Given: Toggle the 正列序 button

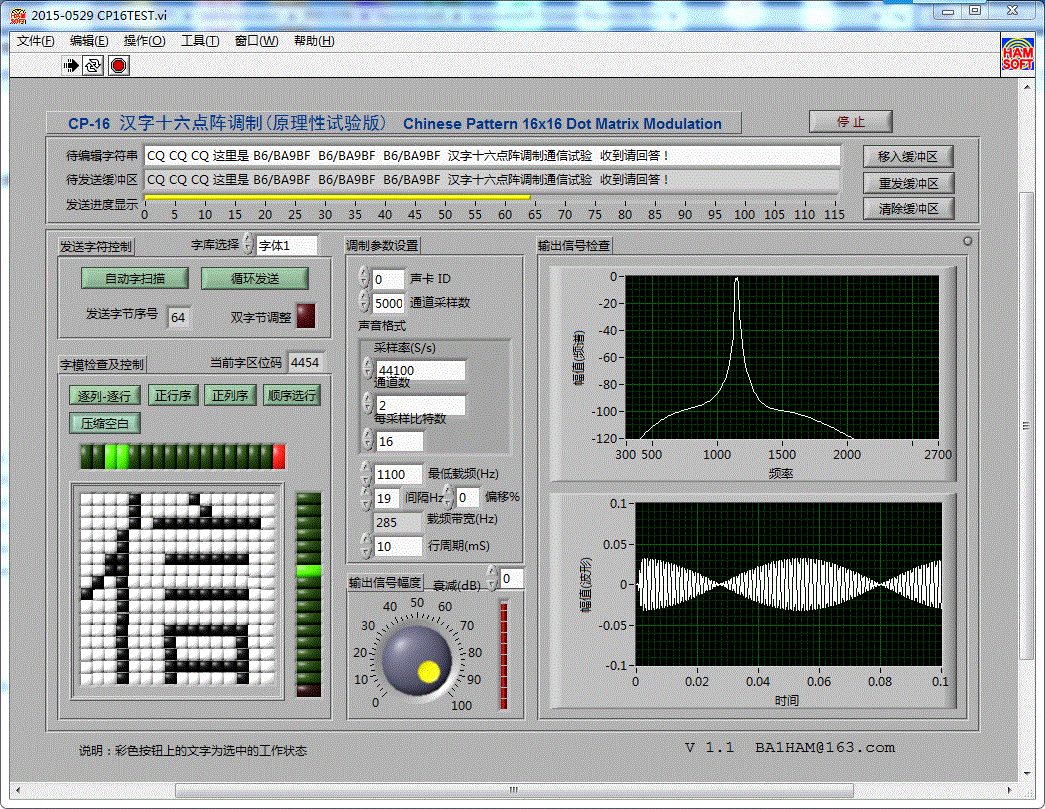Looking at the screenshot, I should [230, 395].
